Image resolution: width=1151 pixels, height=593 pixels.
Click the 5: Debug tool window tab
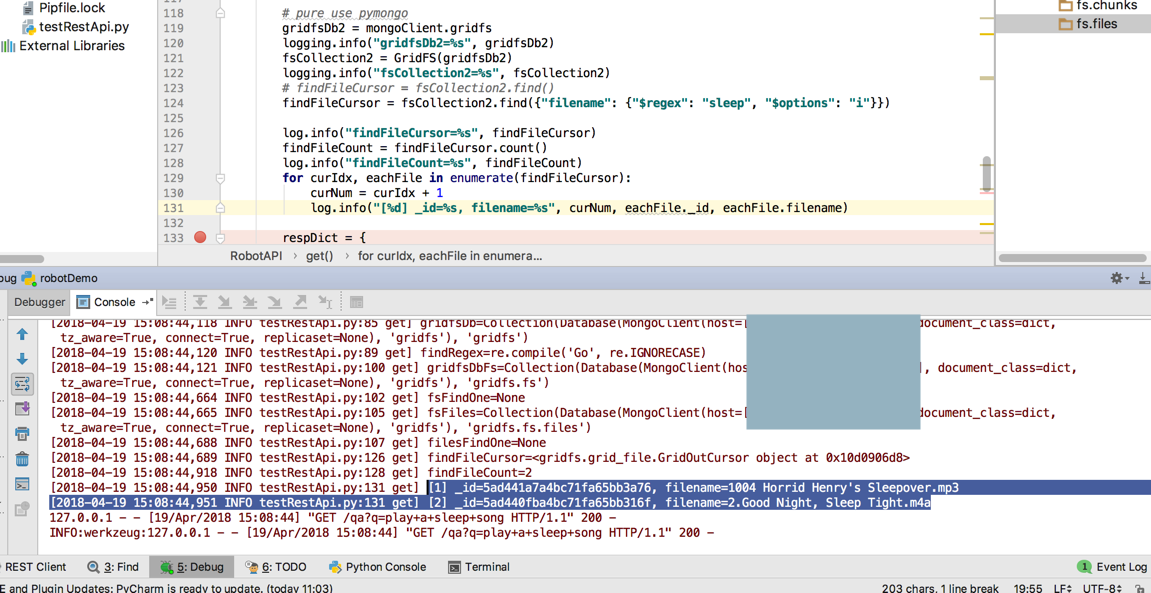192,567
